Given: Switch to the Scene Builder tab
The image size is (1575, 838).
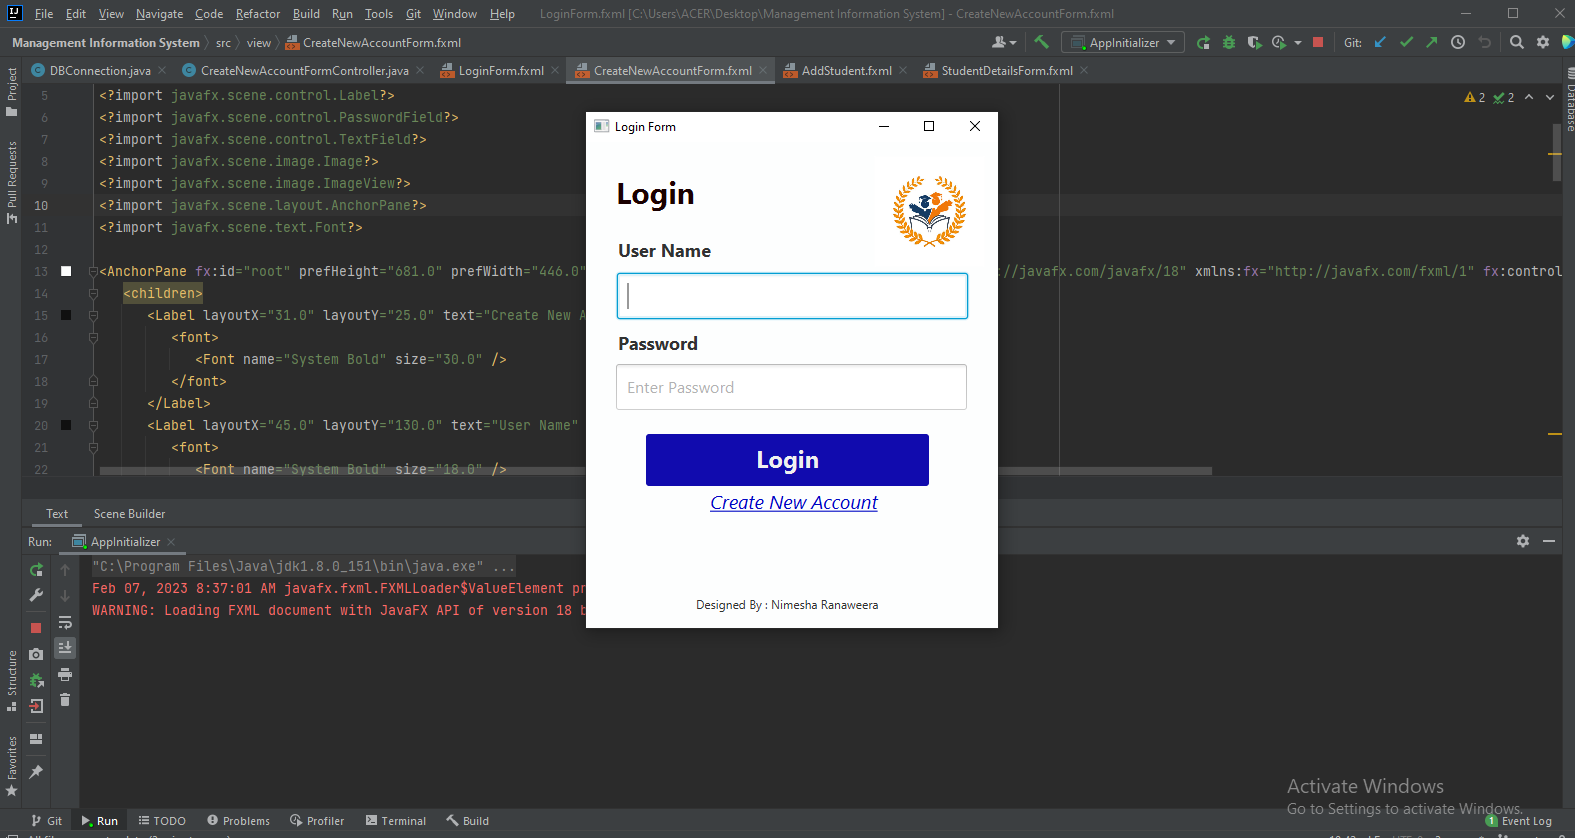Looking at the screenshot, I should point(130,514).
